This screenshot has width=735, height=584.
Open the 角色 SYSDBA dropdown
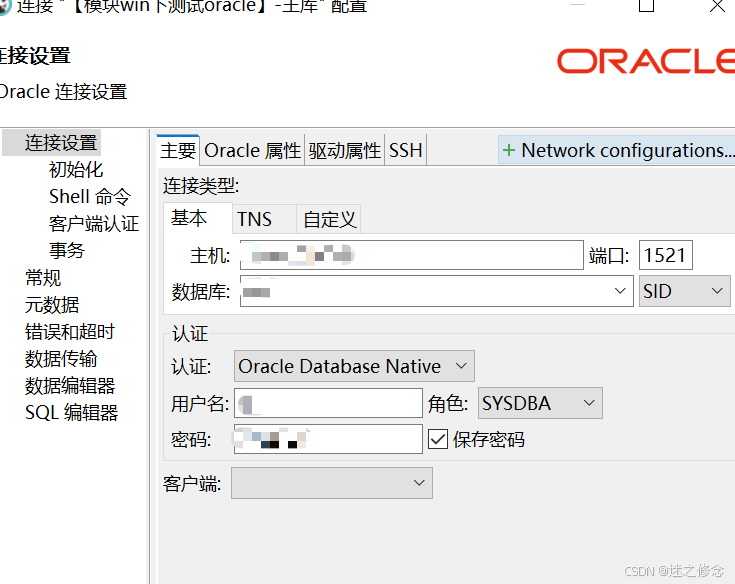point(540,403)
